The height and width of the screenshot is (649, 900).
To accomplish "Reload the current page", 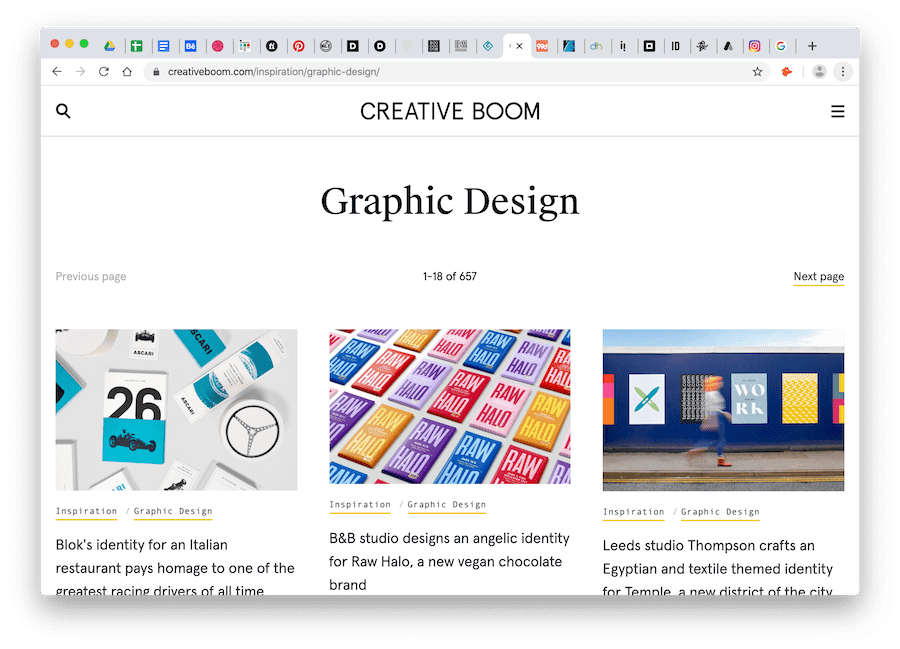I will pyautogui.click(x=104, y=72).
